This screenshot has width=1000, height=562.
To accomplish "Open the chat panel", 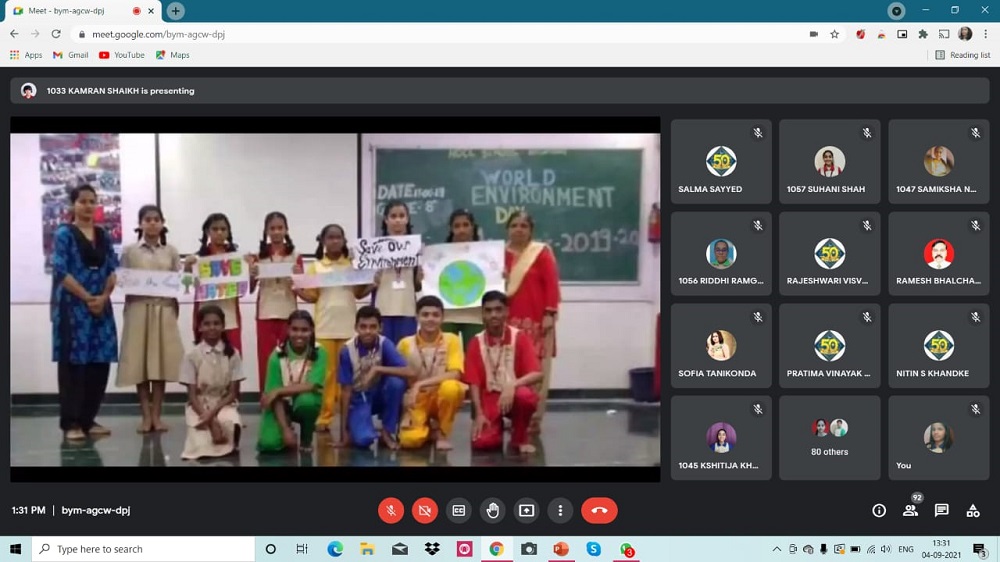I will [x=941, y=510].
